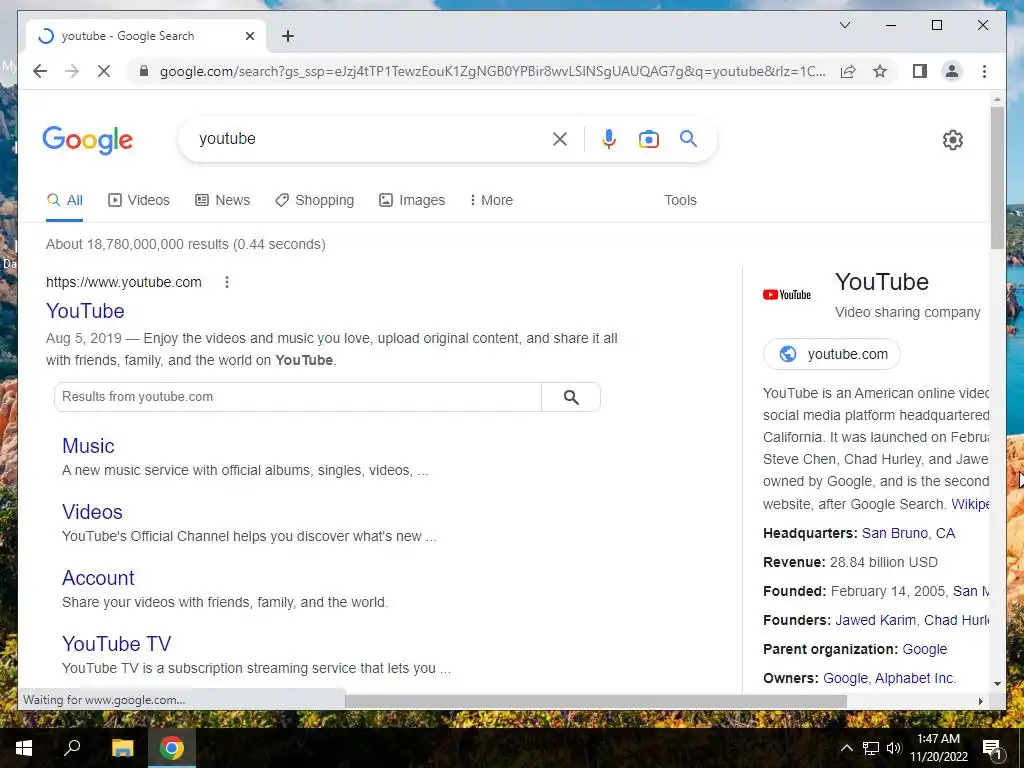
Task: Open Windows taskbar search
Action: pos(72,748)
